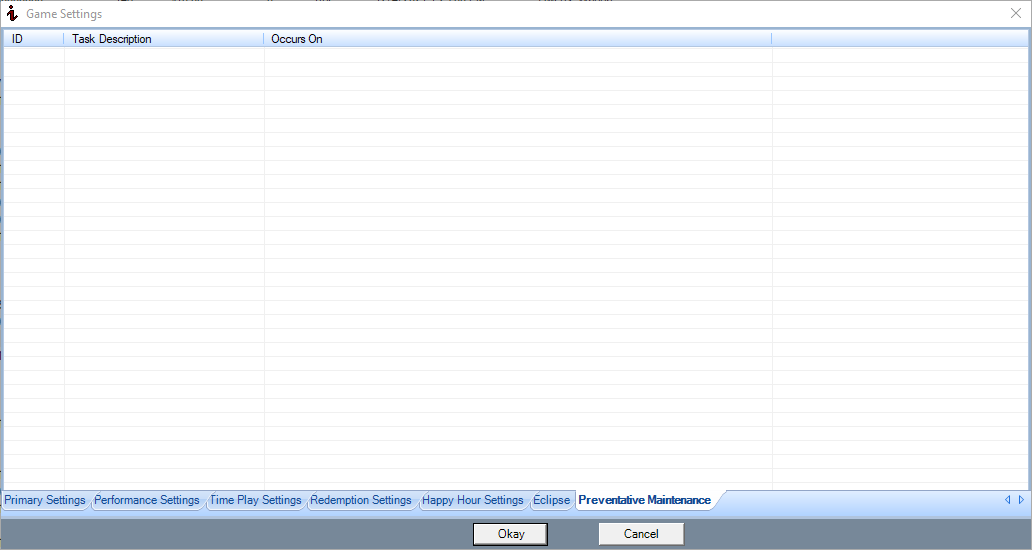Select the Preventative Maintenance tab

click(x=645, y=500)
